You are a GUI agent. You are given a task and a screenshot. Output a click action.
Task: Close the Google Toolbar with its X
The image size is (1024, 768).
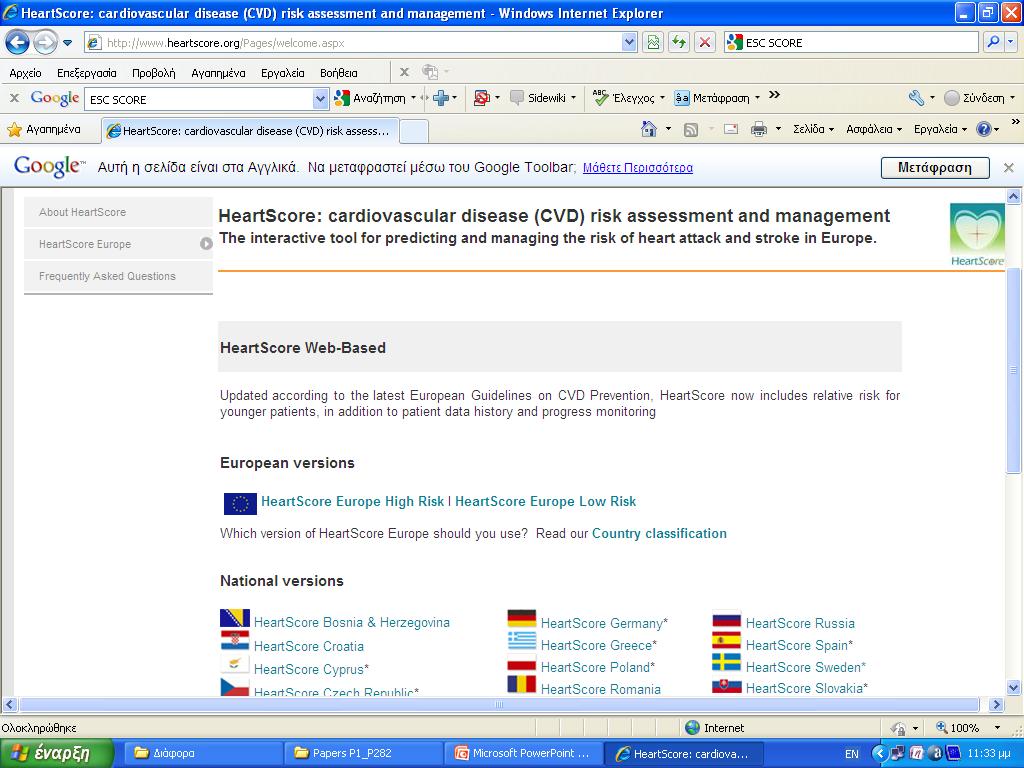click(x=14, y=98)
